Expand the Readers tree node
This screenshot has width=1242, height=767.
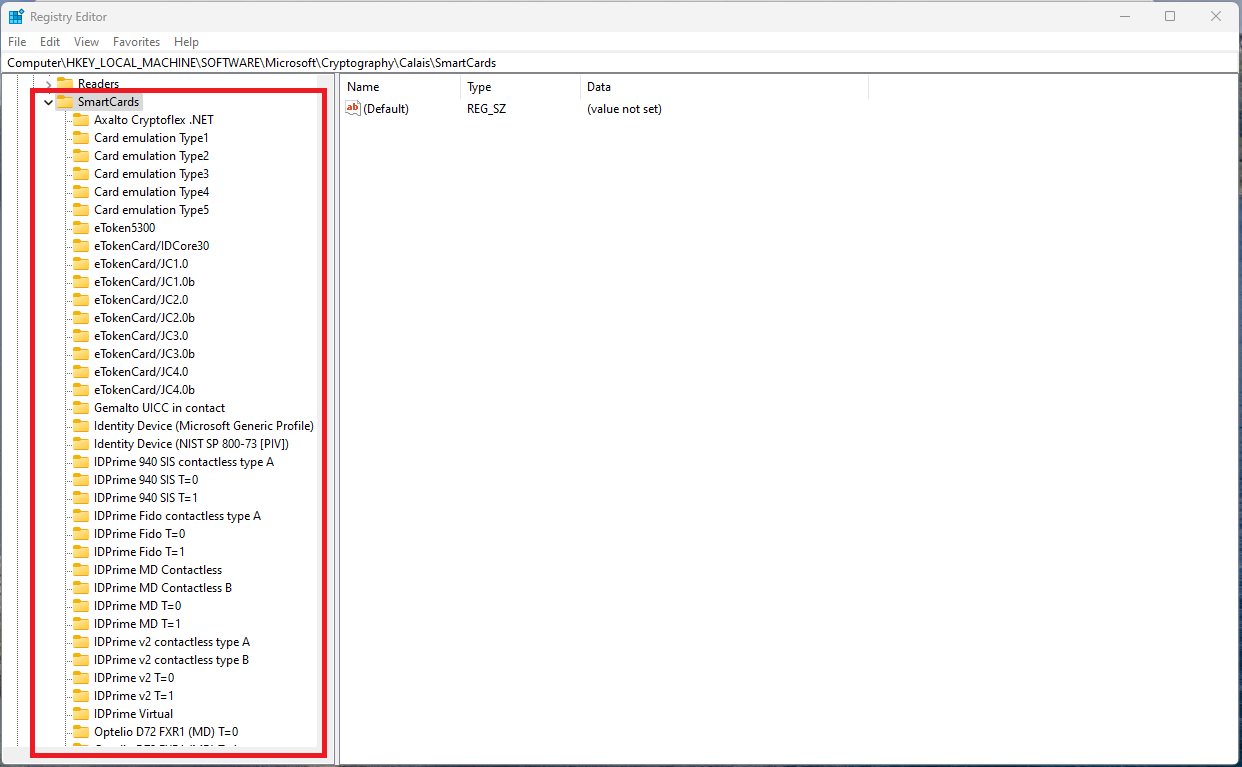tap(48, 84)
